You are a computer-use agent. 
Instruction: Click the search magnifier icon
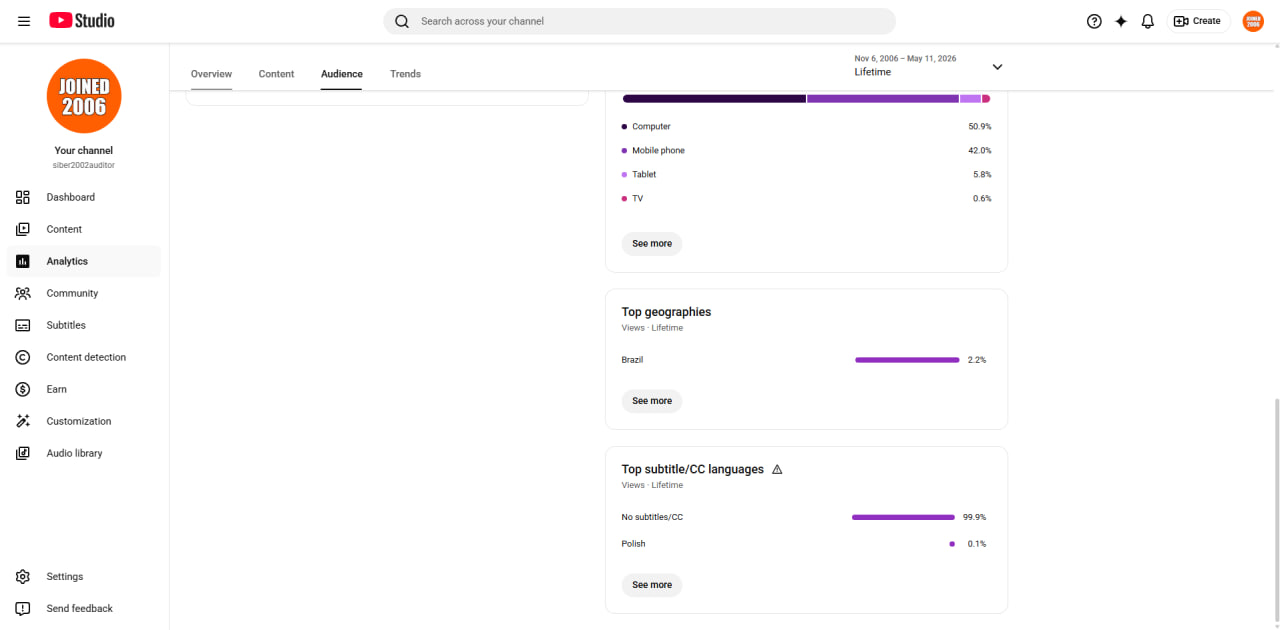402,21
